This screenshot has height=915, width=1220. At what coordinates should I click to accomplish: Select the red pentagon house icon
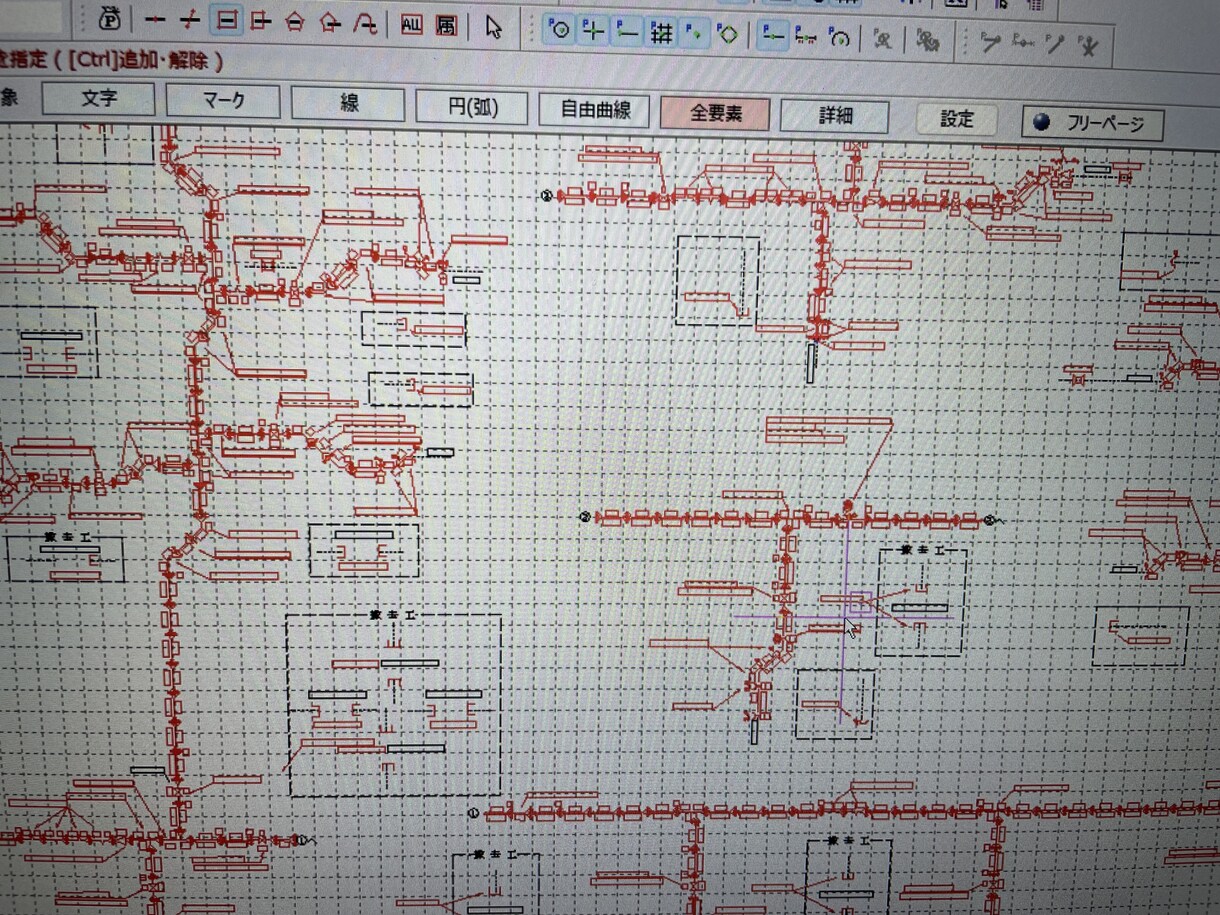click(295, 22)
